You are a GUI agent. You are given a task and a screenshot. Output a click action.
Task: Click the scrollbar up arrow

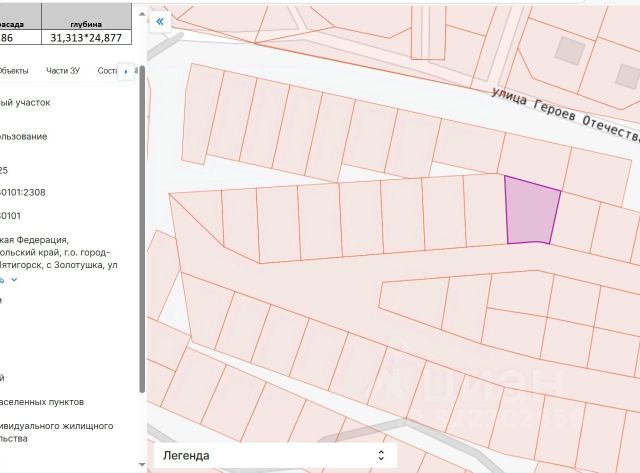(142, 14)
